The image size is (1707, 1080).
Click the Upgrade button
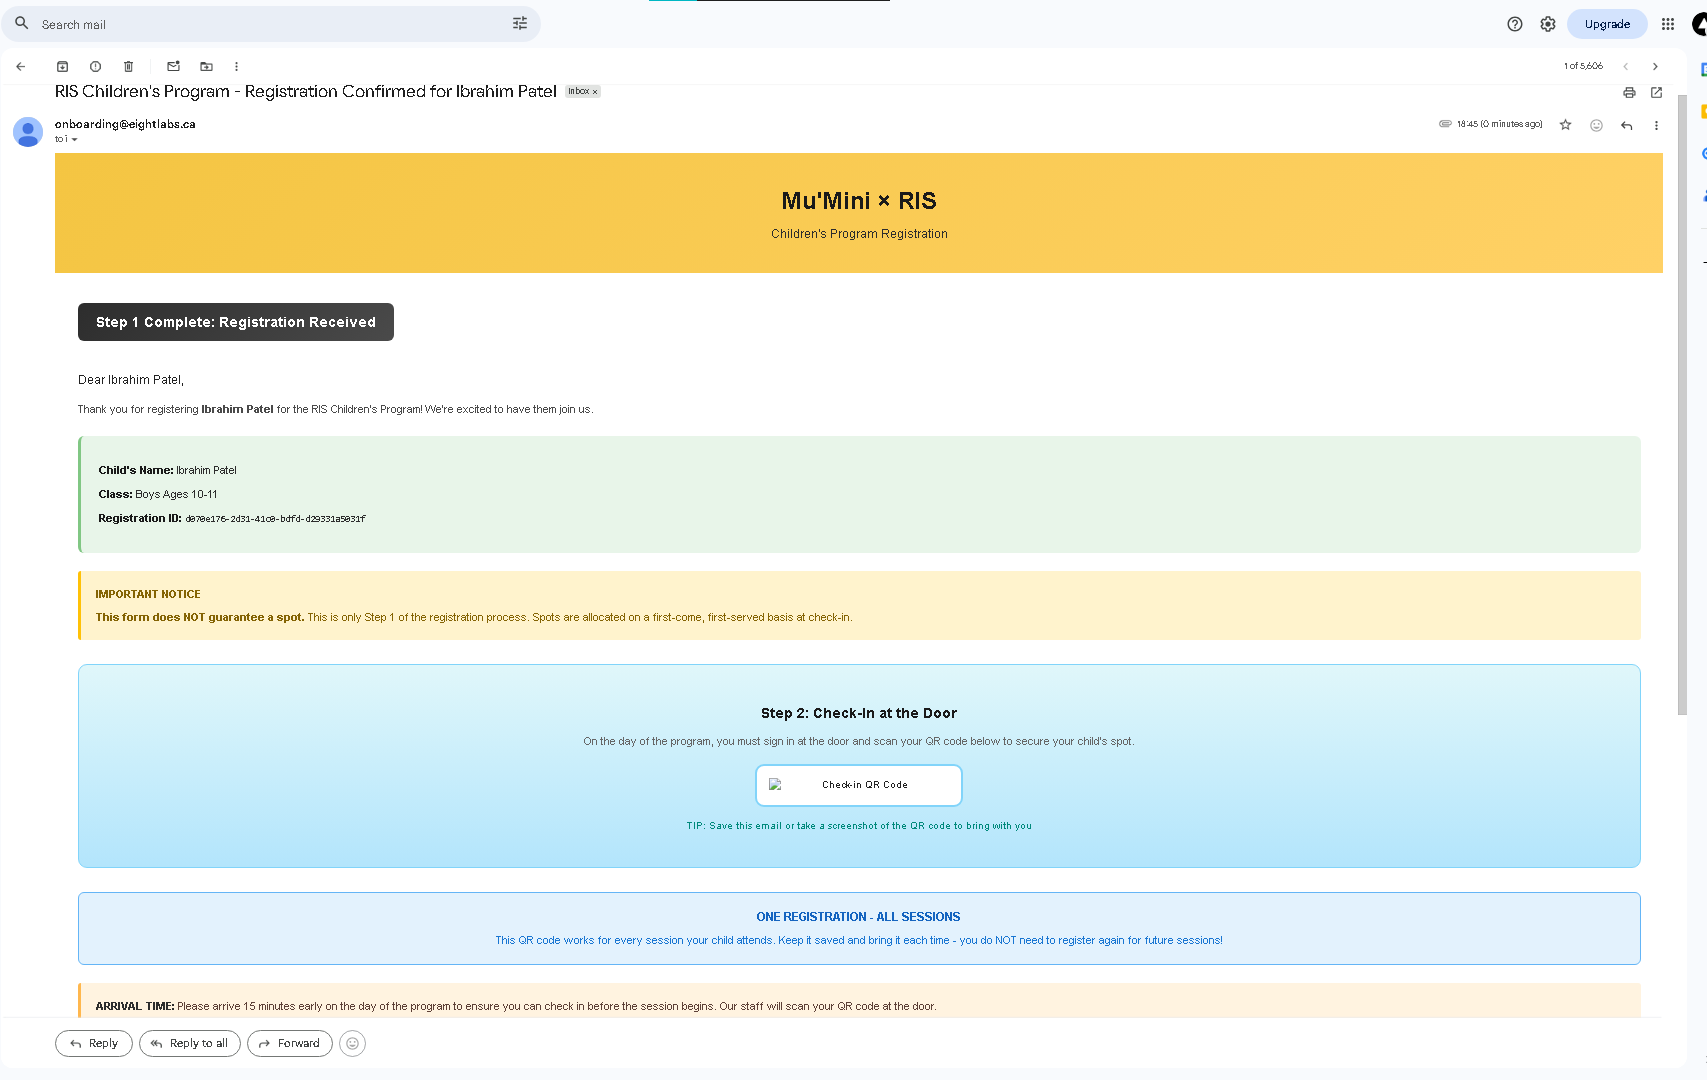tap(1607, 23)
